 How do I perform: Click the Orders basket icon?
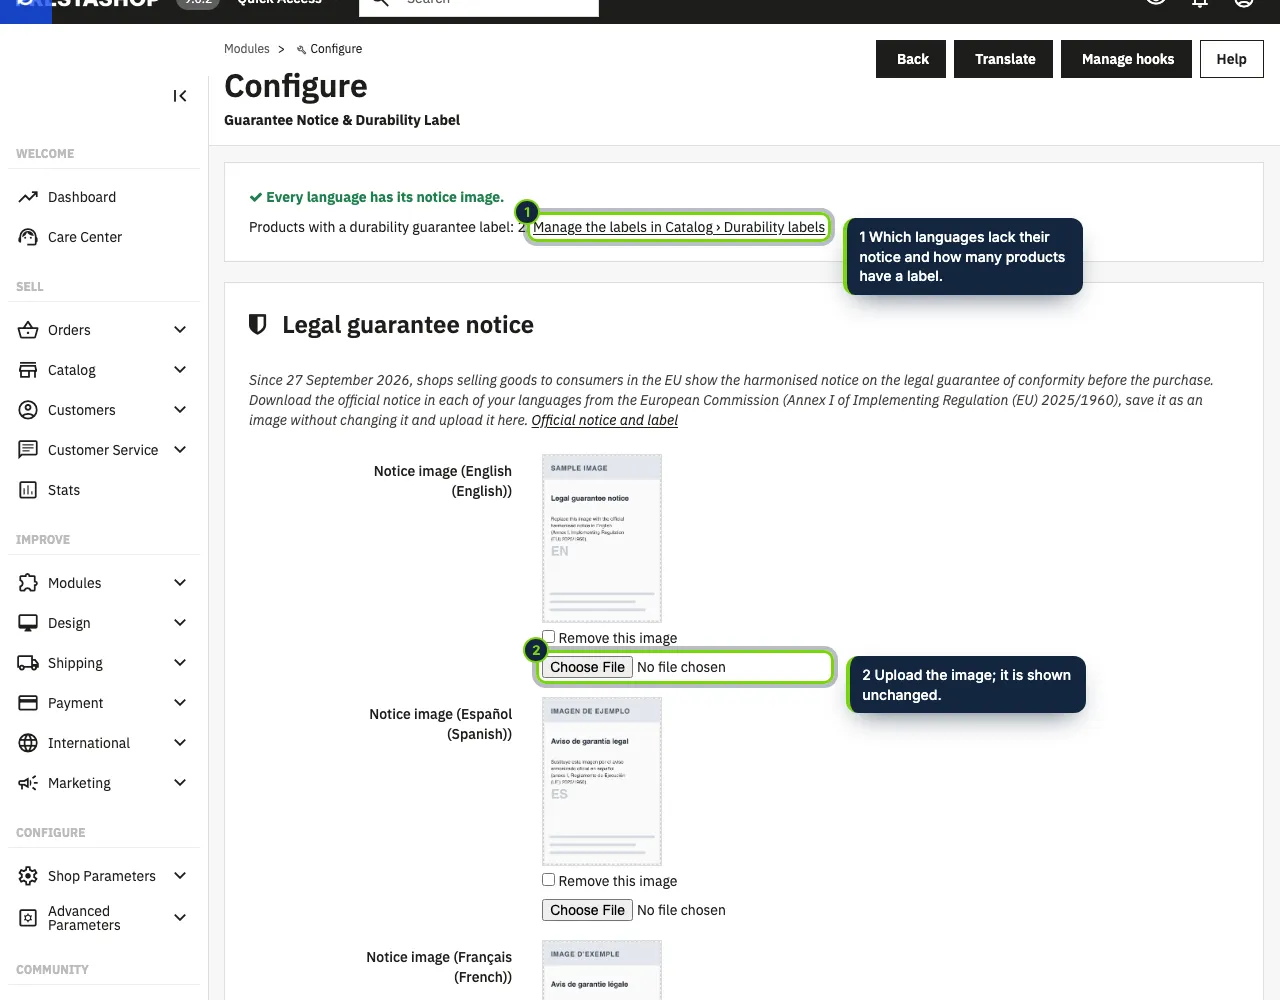point(28,330)
